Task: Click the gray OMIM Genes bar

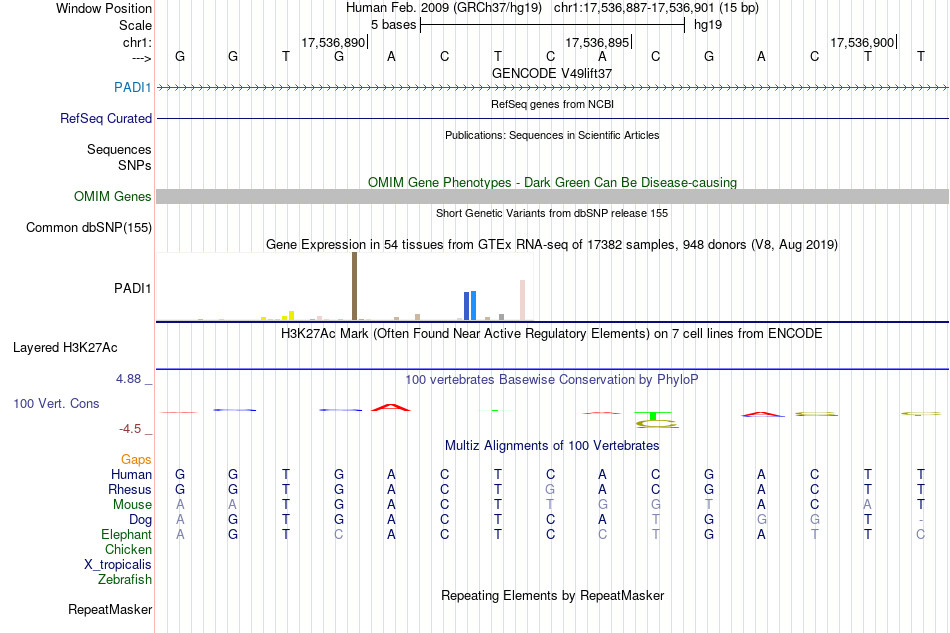Action: (552, 196)
